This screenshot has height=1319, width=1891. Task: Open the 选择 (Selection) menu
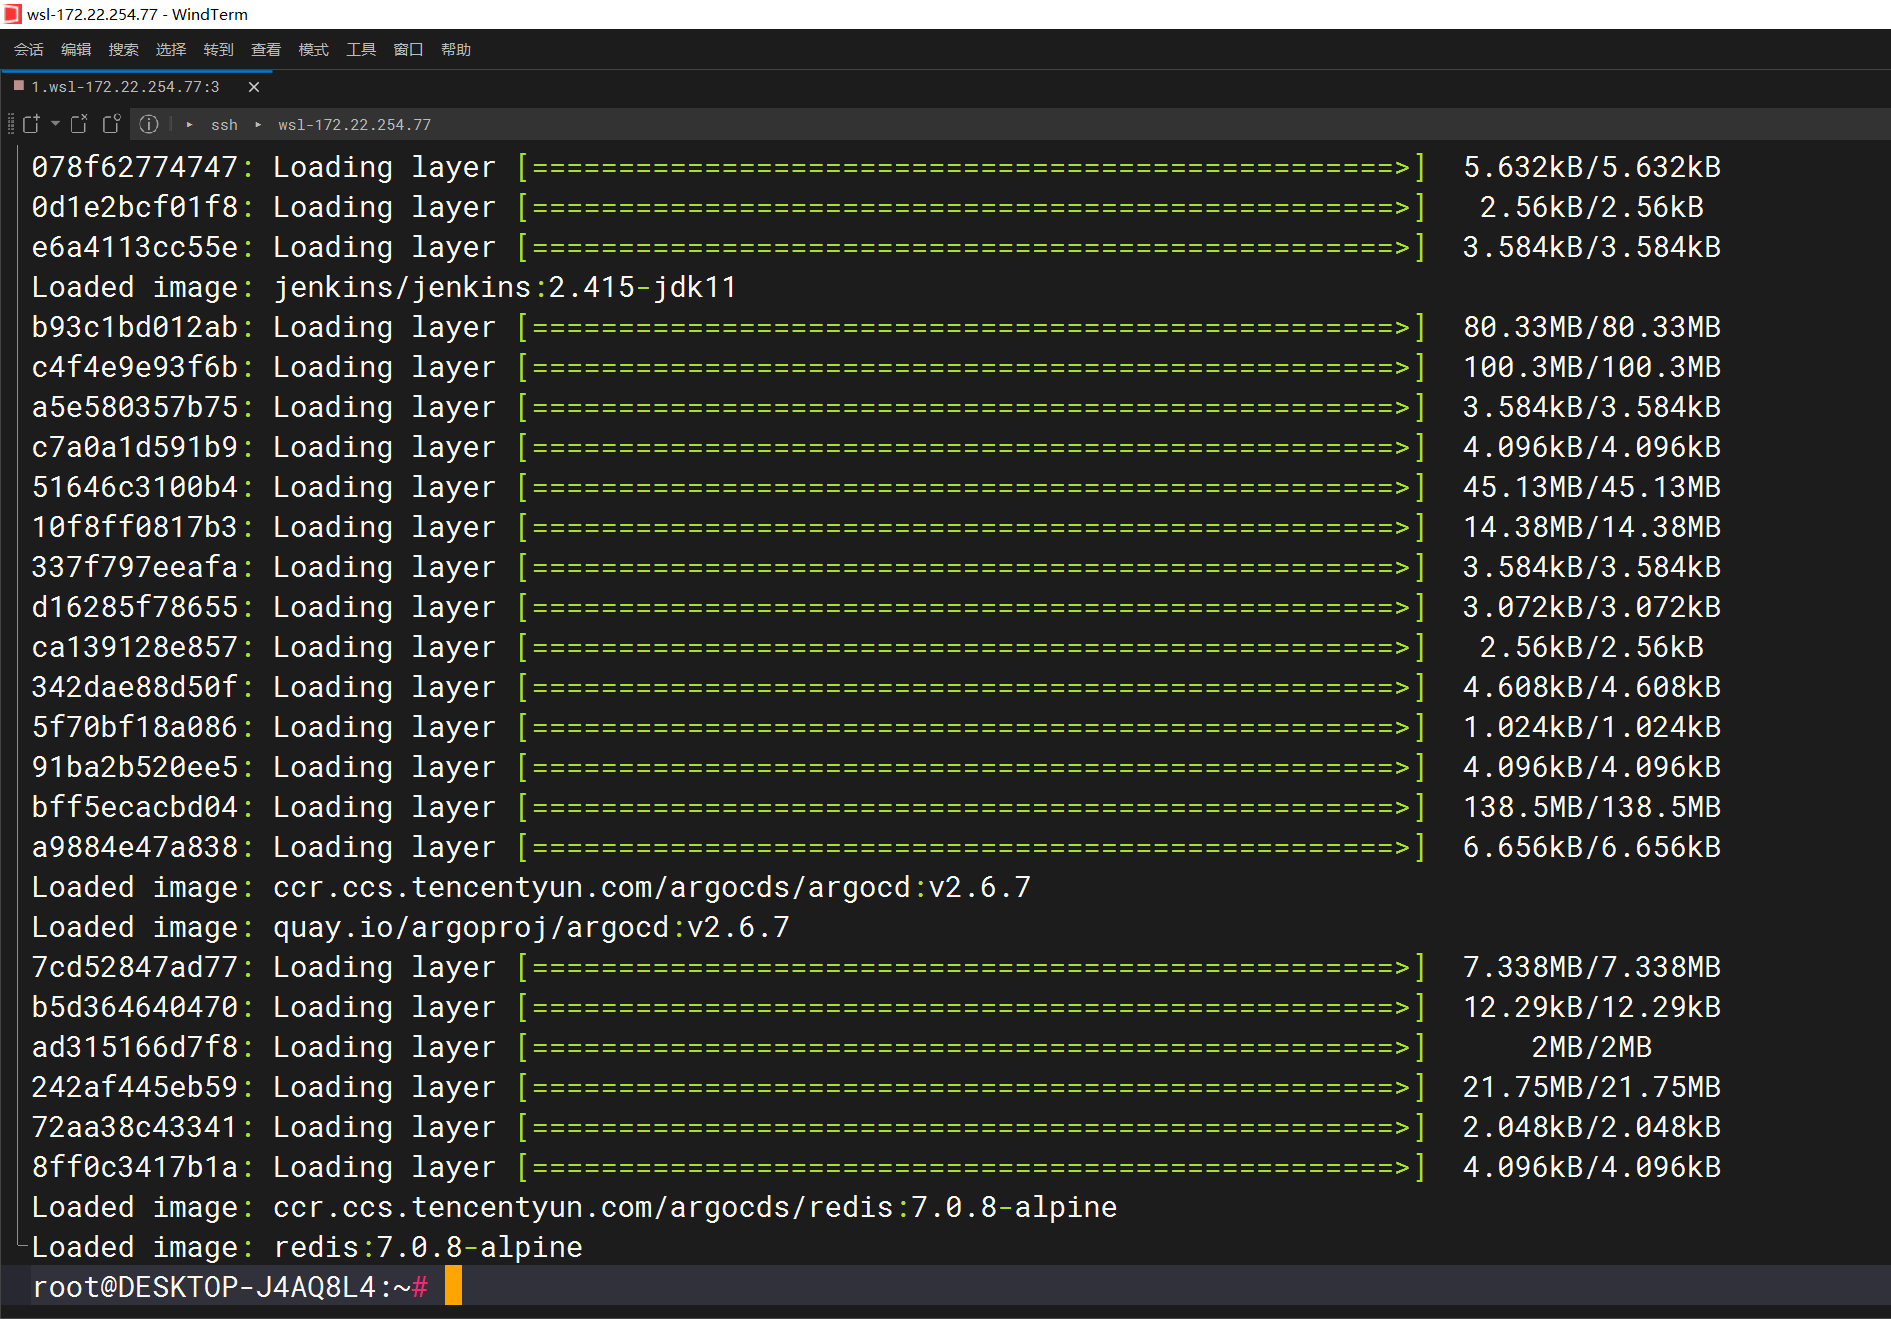171,49
